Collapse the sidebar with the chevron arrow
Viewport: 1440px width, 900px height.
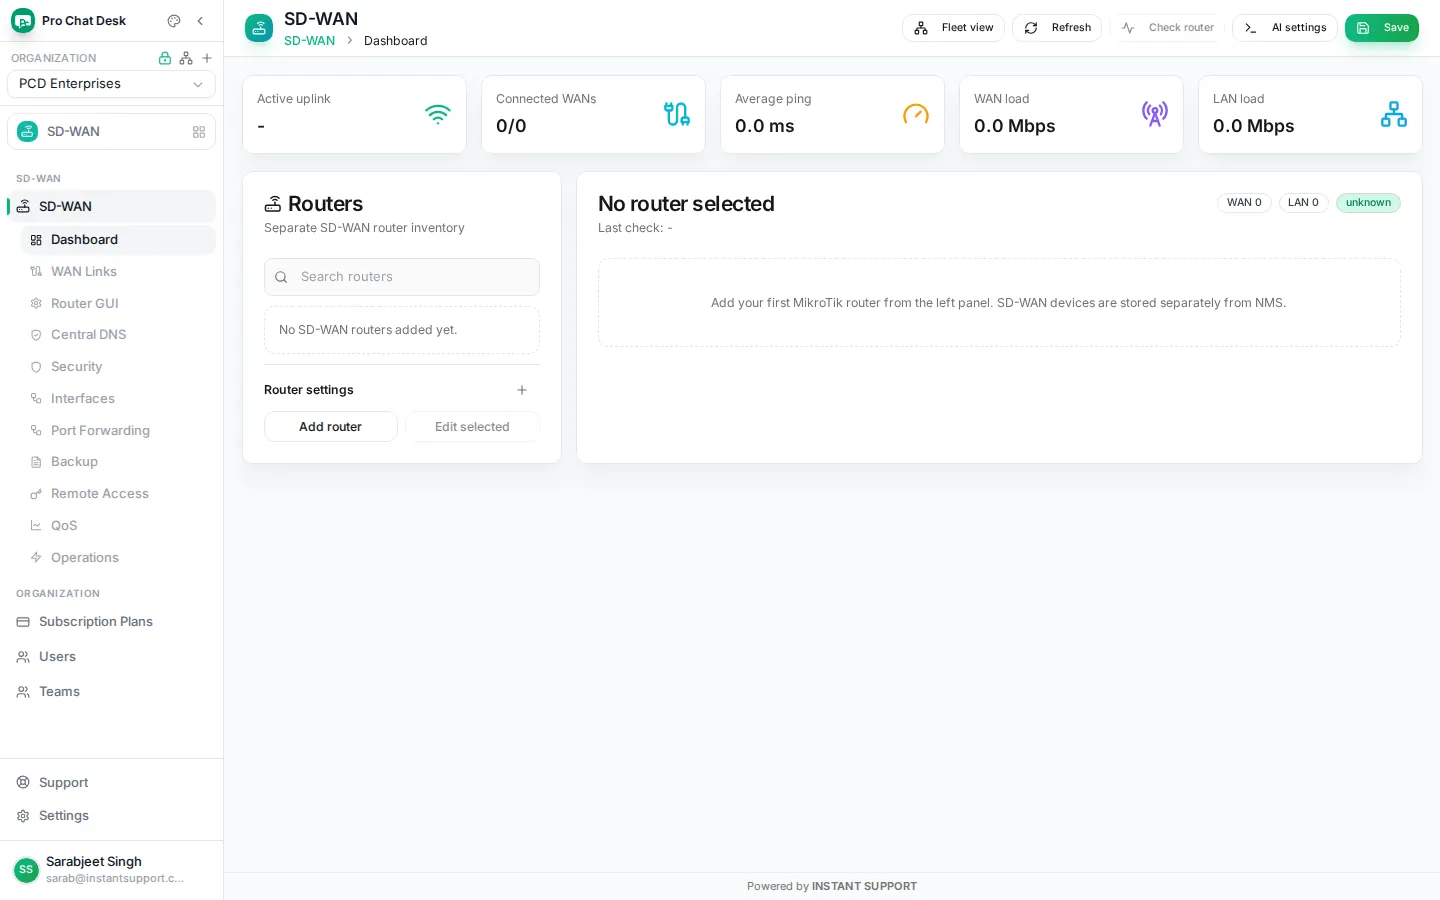coord(200,21)
